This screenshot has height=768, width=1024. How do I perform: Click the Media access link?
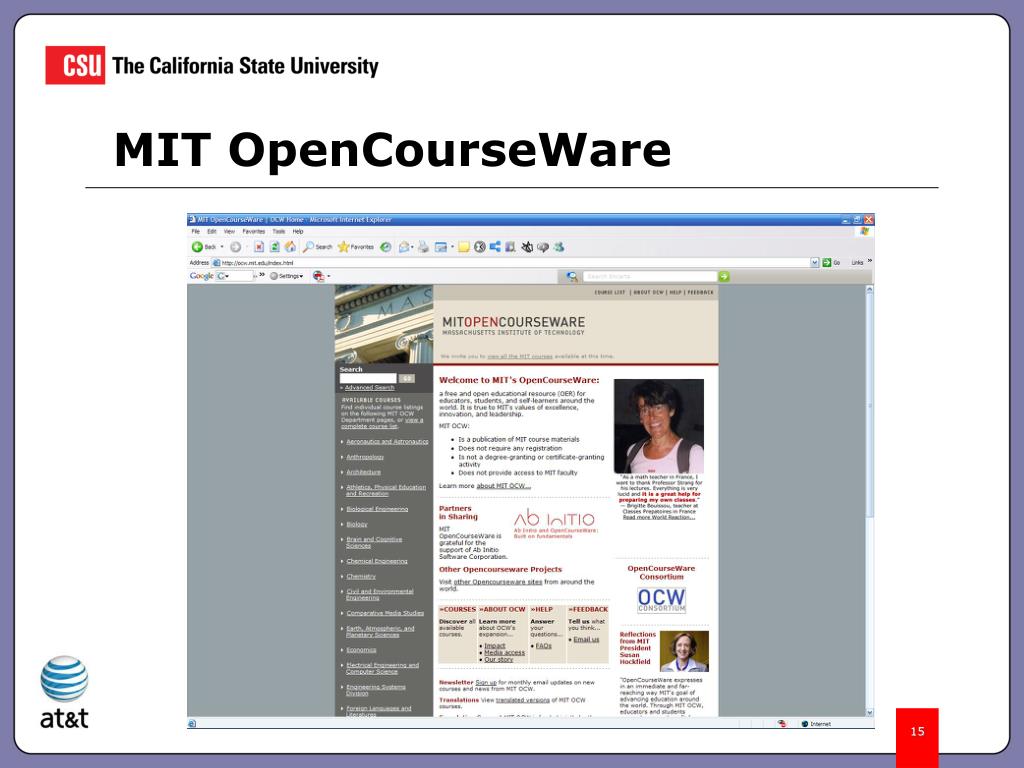[x=504, y=652]
